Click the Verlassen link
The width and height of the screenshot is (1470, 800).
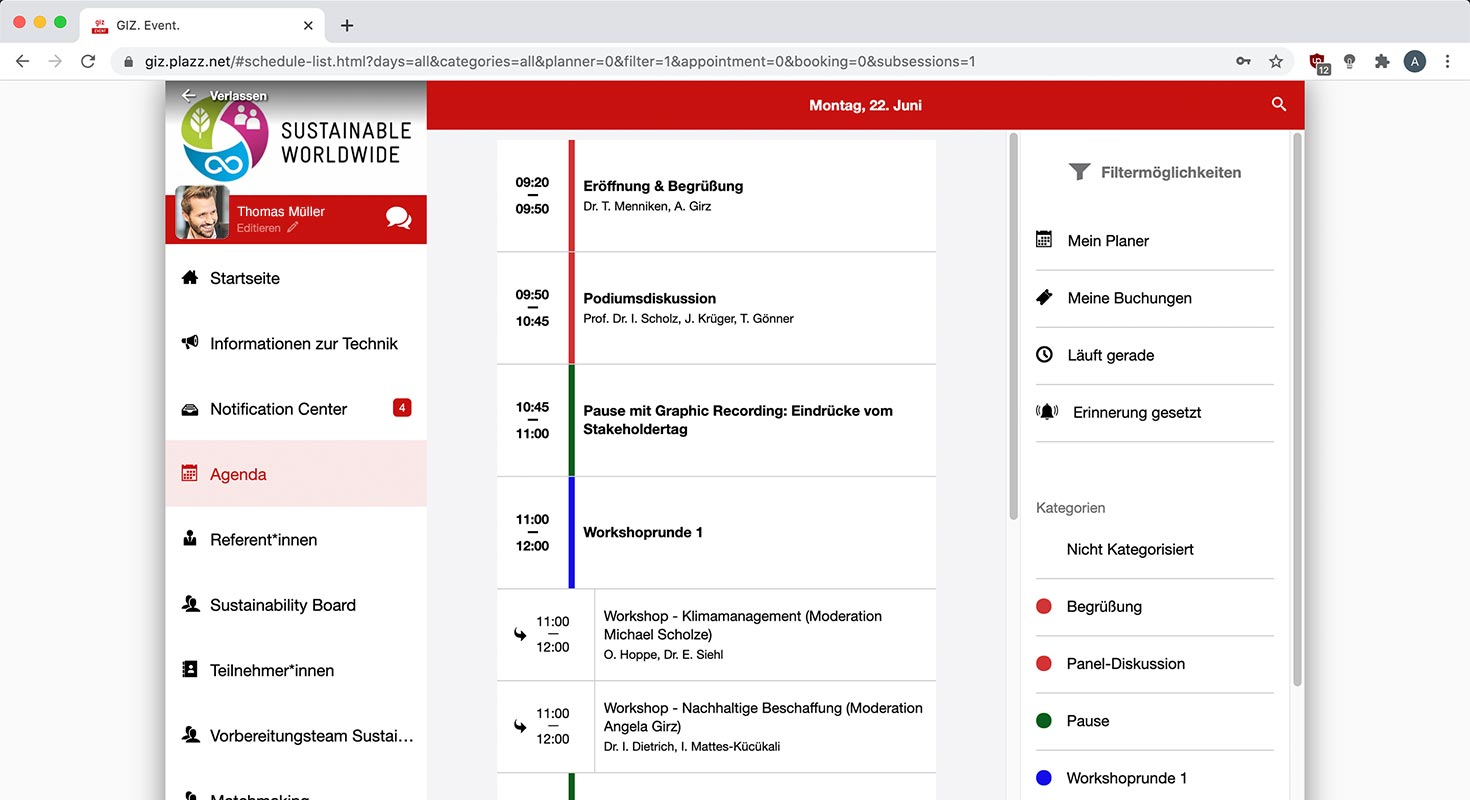click(x=238, y=95)
